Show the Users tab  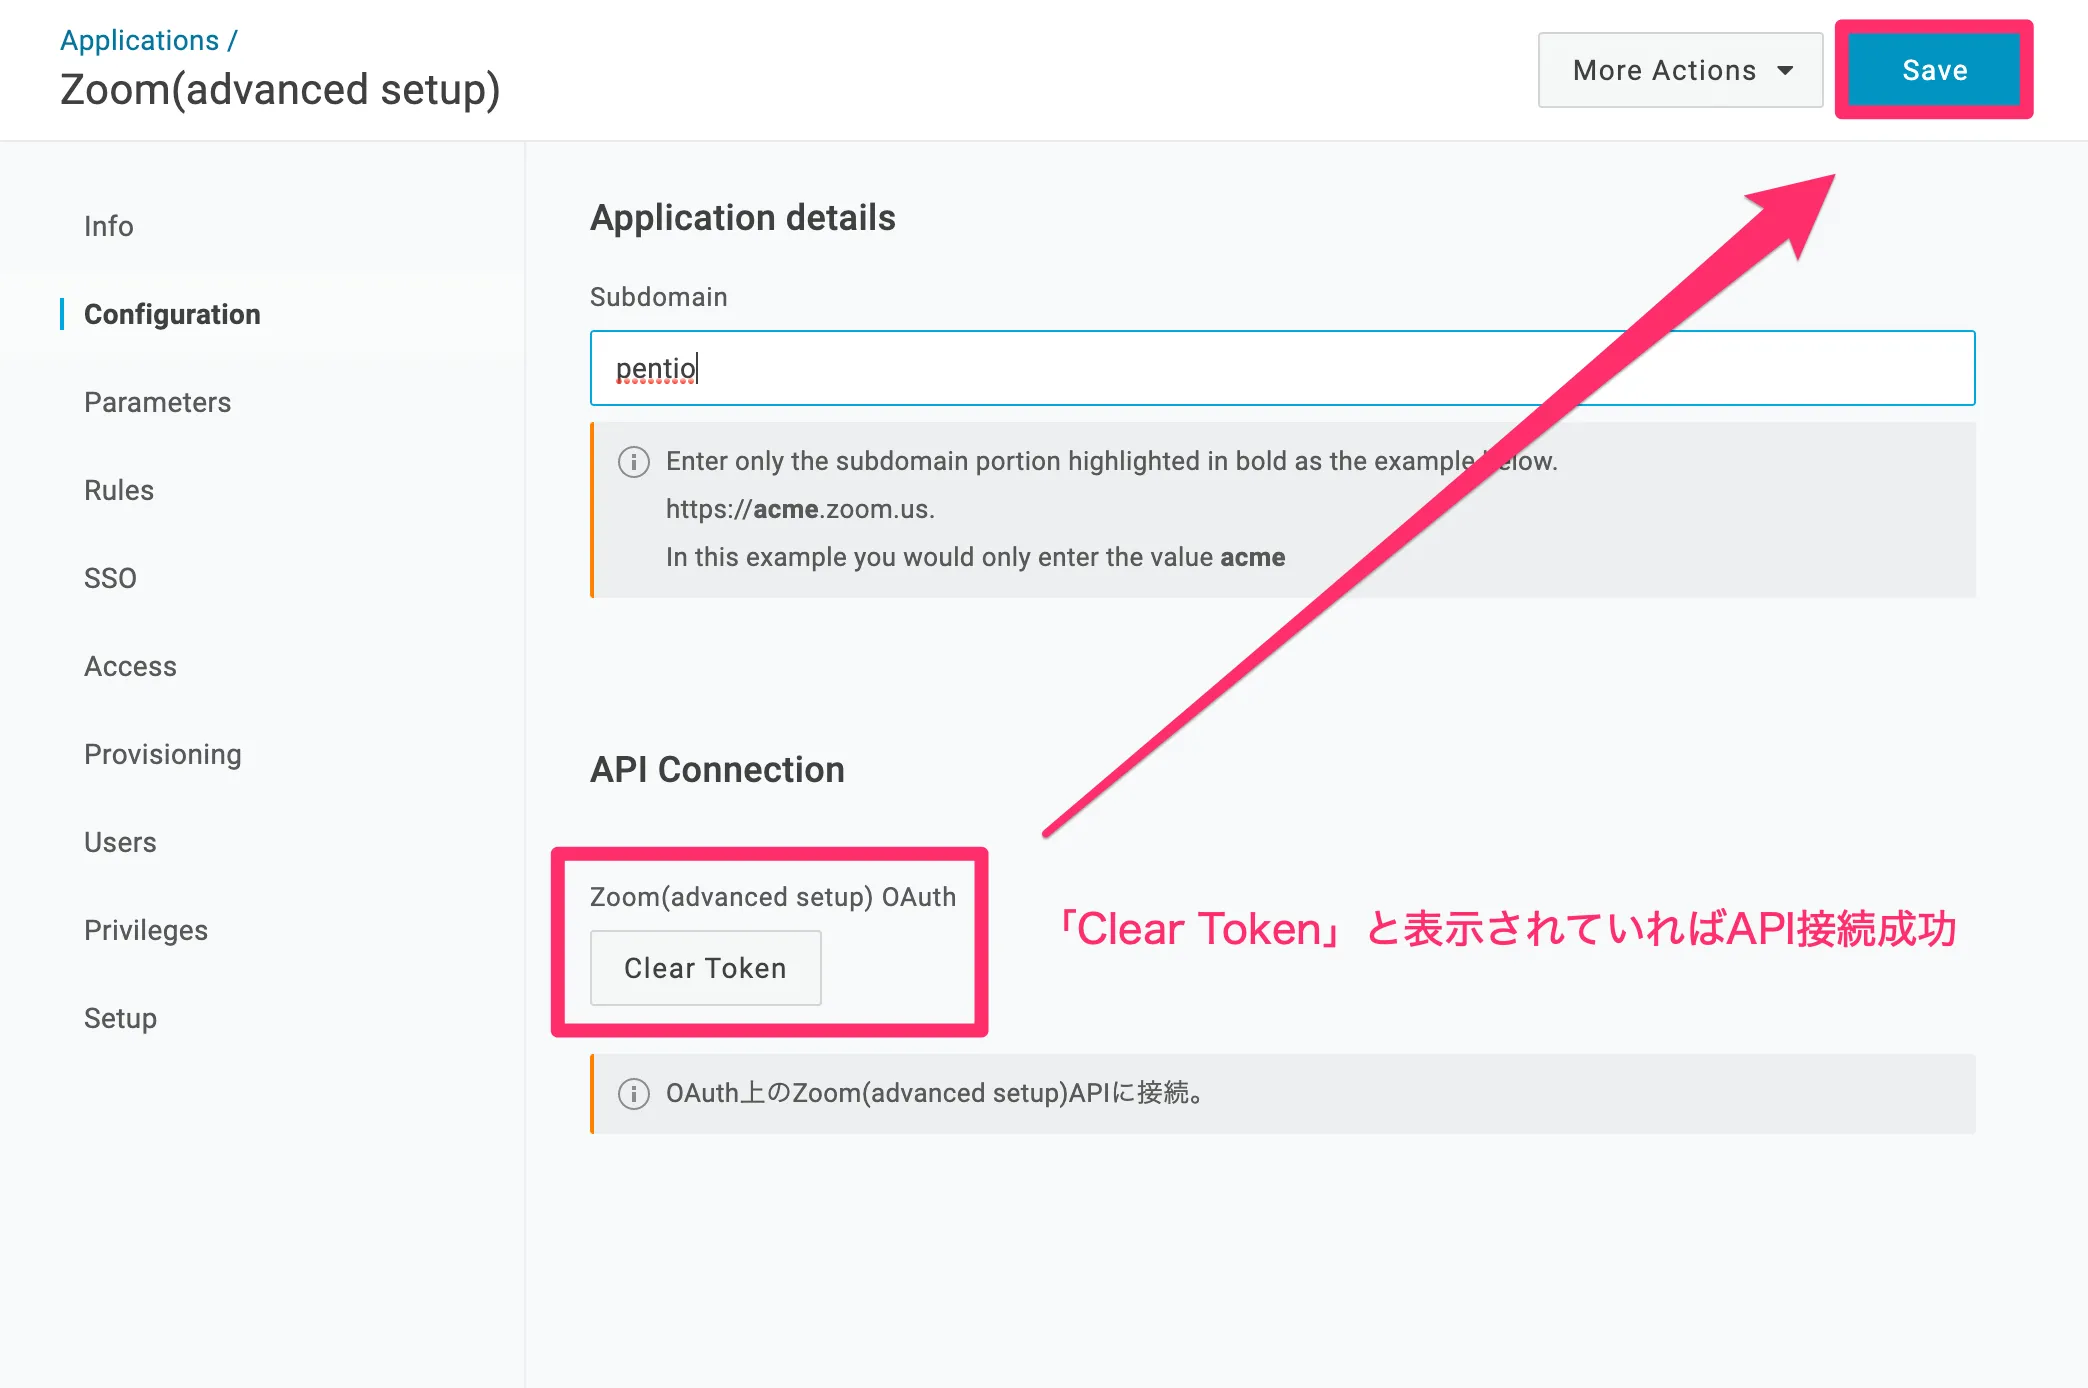[x=120, y=842]
